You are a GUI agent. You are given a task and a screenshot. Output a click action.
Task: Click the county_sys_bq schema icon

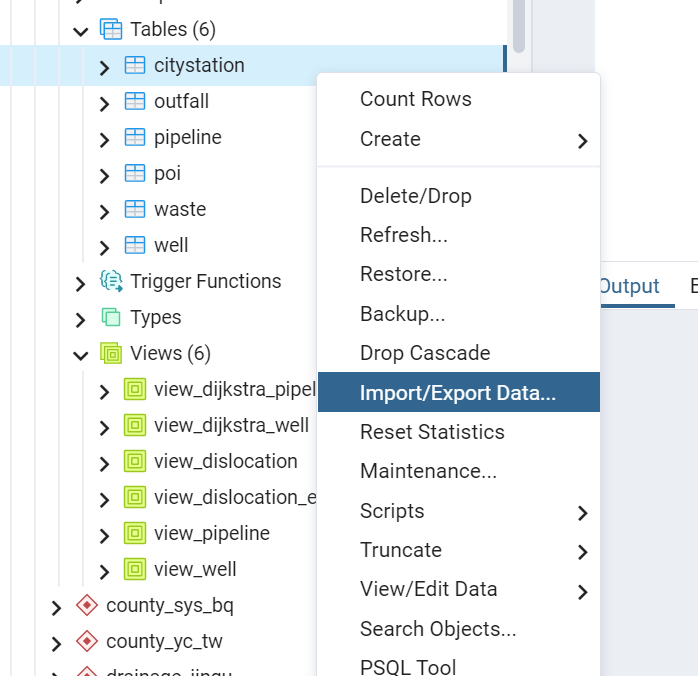(87, 606)
